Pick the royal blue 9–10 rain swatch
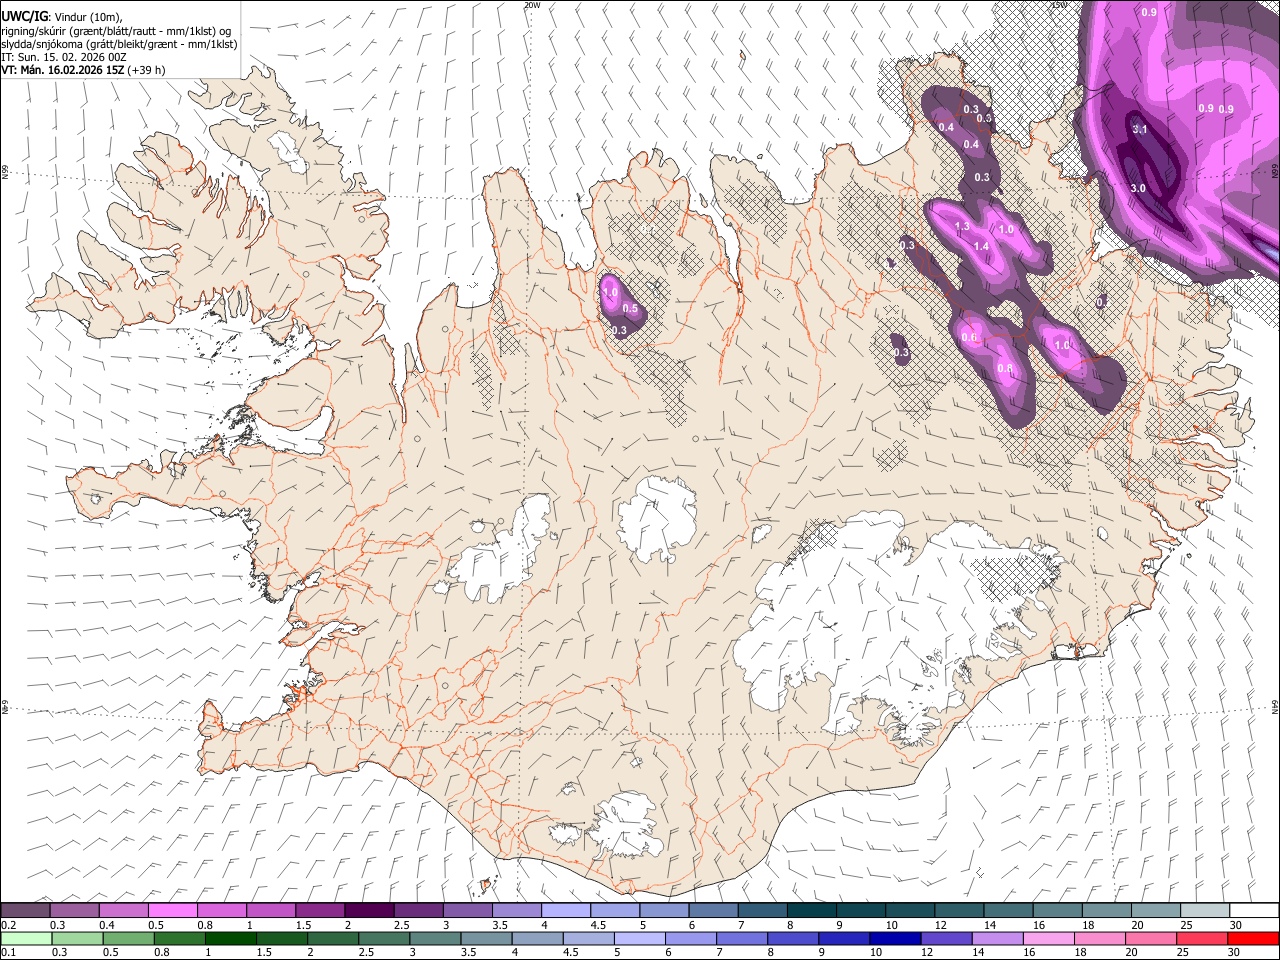The height and width of the screenshot is (960, 1280). pos(845,938)
